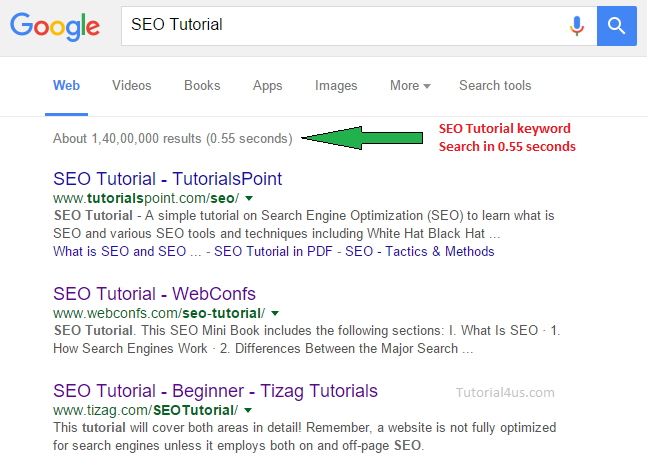This screenshot has height=471, width=648.
Task: Switch to the Videos tab
Action: 132,86
